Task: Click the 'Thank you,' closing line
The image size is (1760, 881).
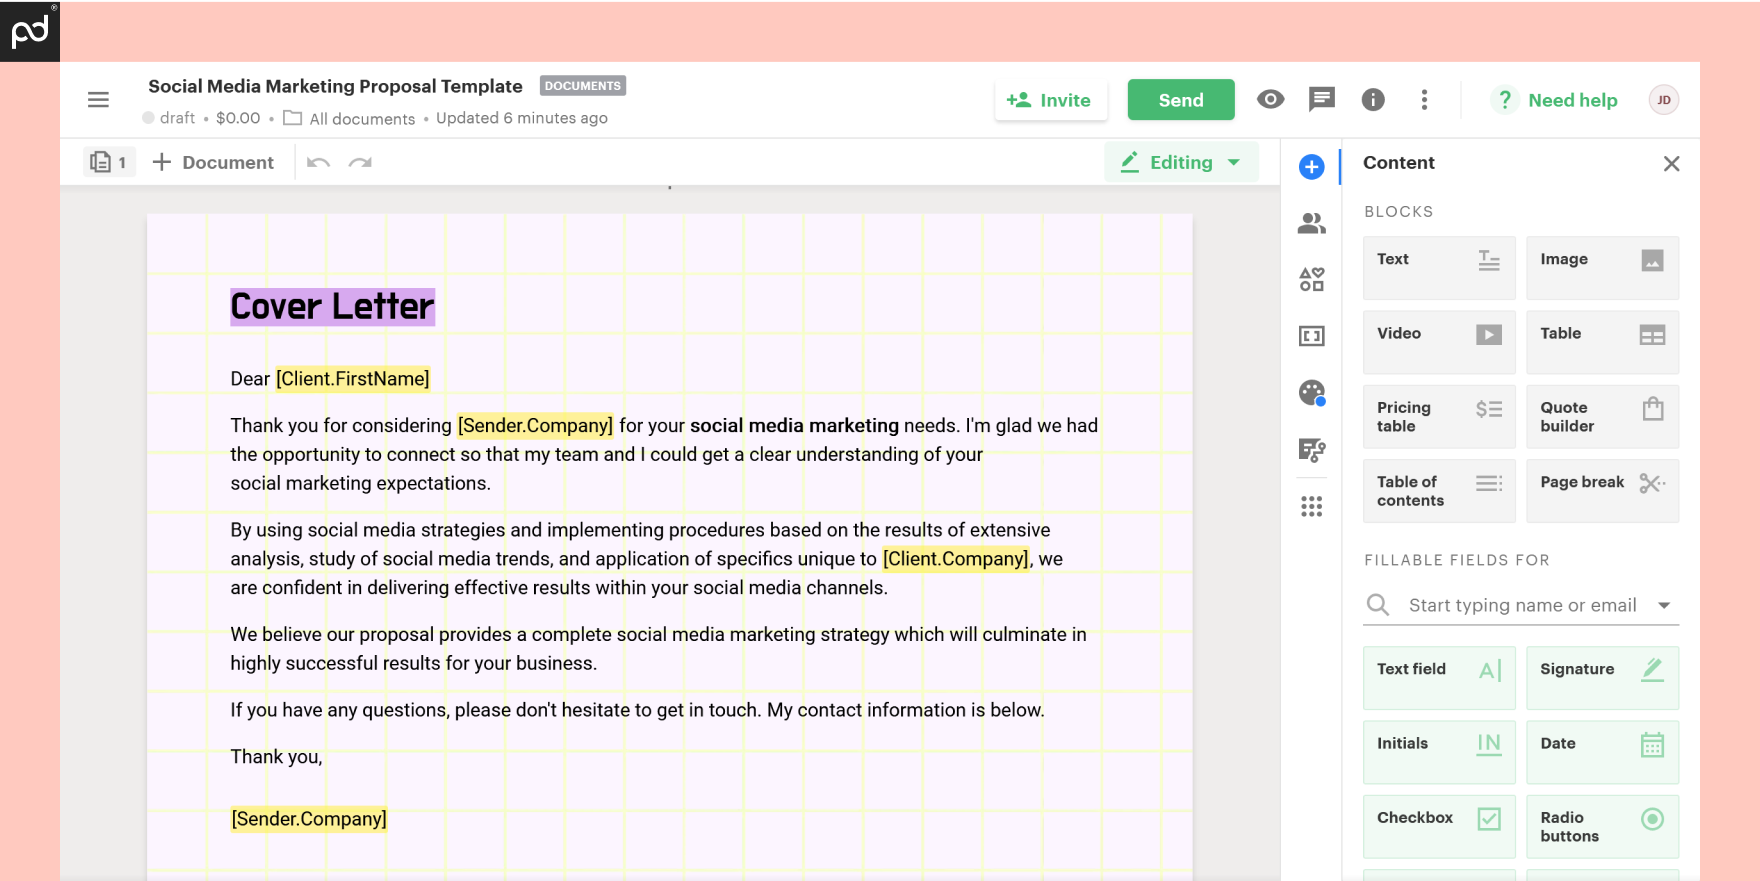Action: pos(276,757)
